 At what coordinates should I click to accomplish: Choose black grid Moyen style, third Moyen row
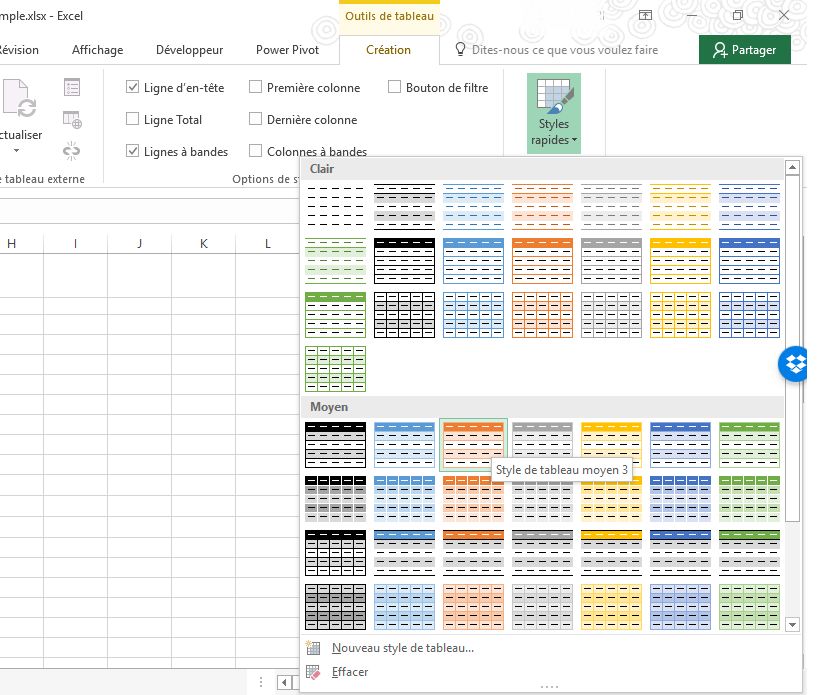click(335, 553)
